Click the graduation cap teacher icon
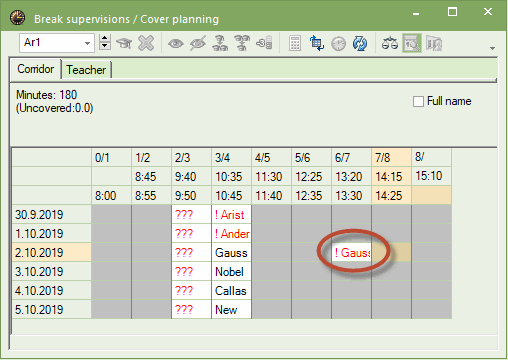 pos(124,43)
